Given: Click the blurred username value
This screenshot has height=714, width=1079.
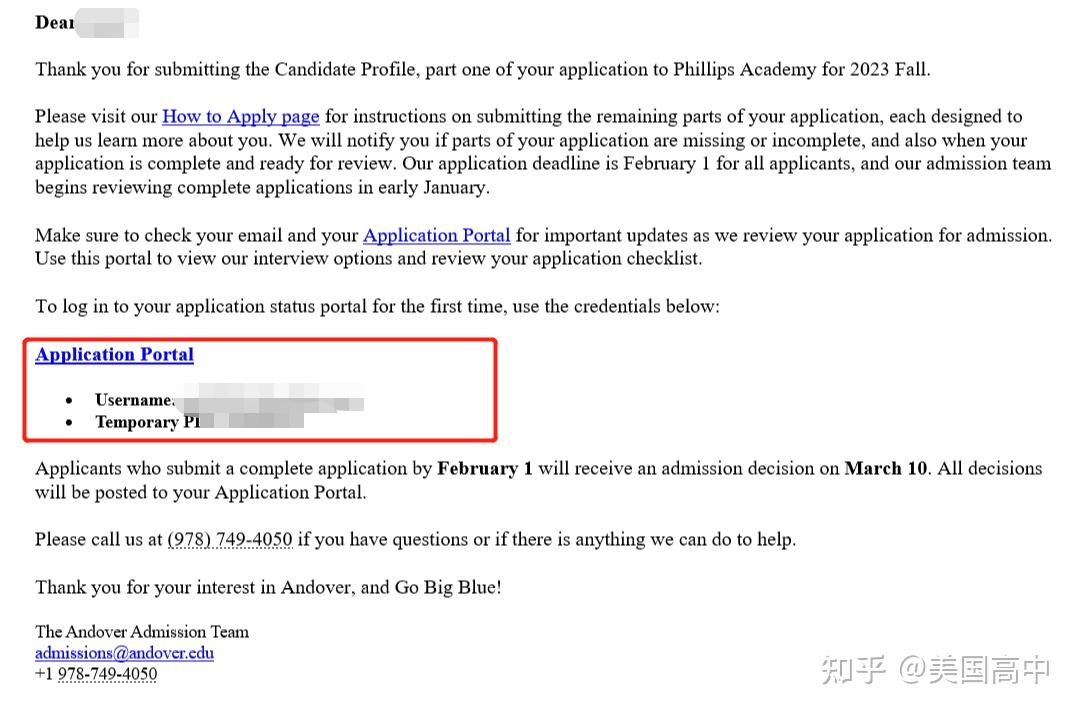Looking at the screenshot, I should point(270,397).
